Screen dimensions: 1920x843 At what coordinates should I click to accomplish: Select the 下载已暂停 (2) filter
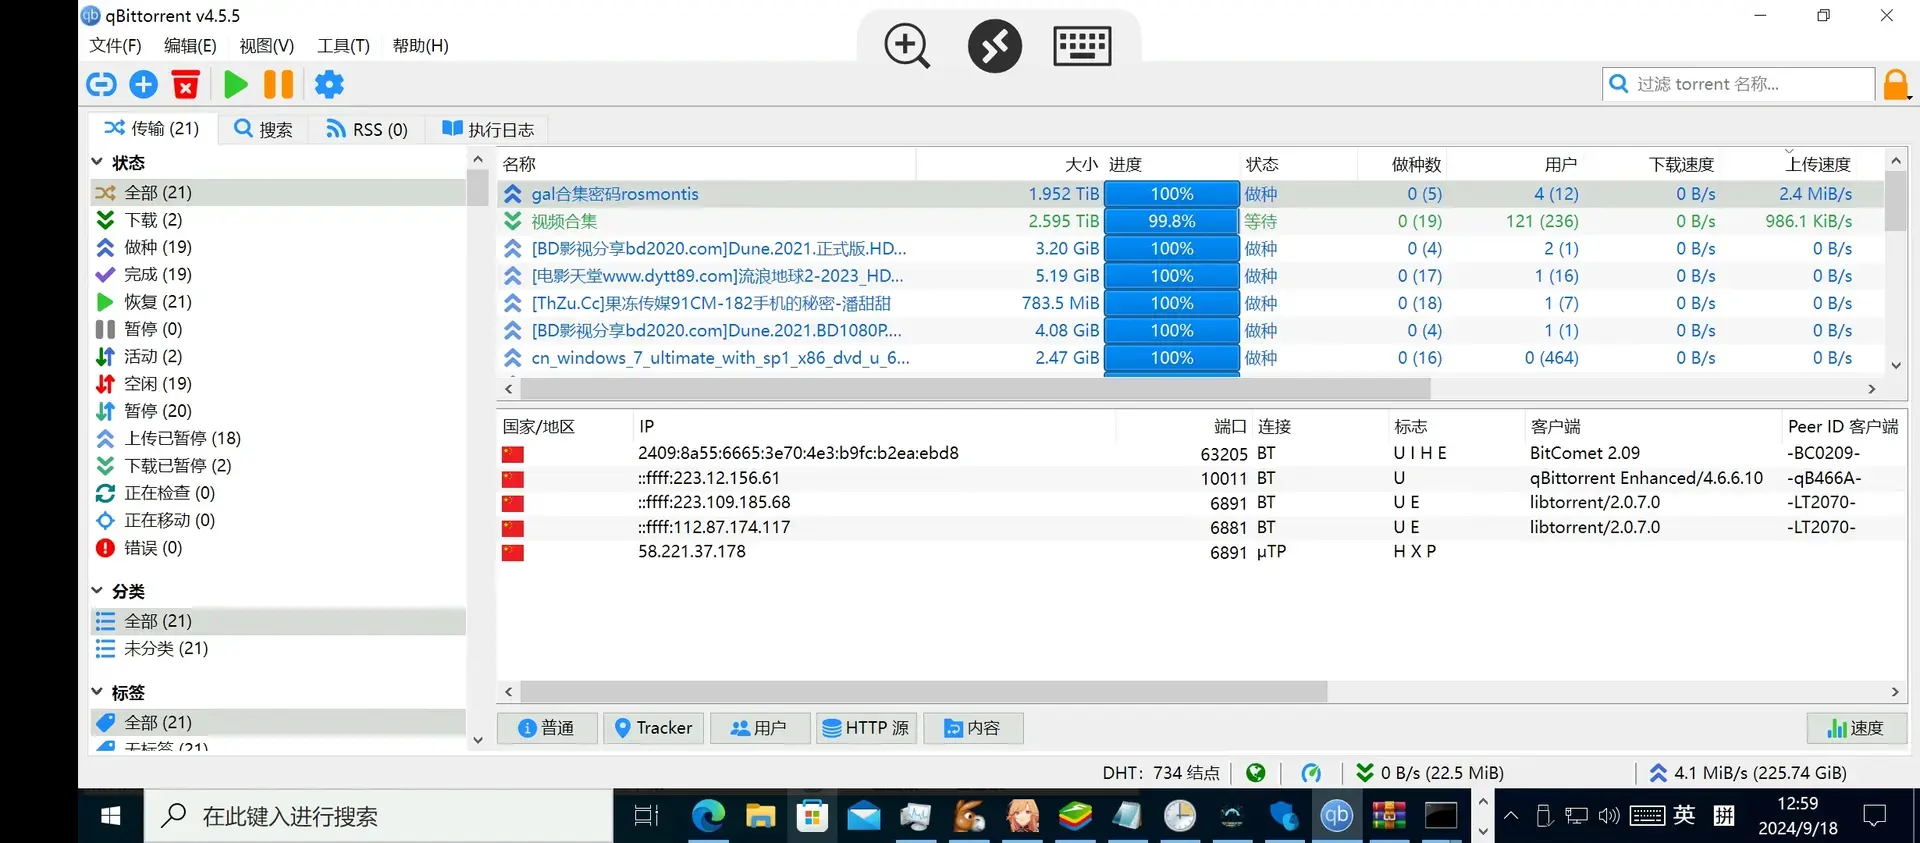point(278,466)
